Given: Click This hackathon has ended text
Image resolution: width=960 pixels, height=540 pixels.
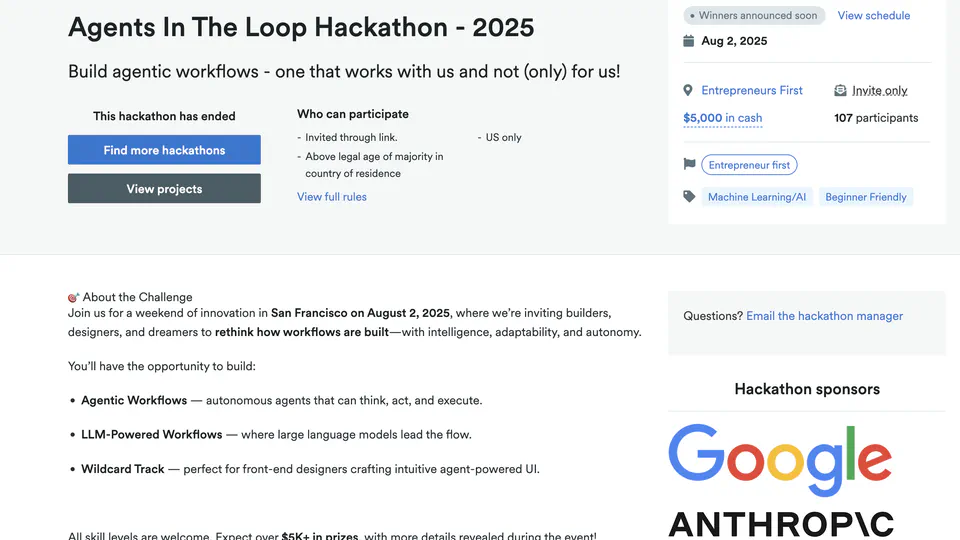Looking at the screenshot, I should pos(164,116).
